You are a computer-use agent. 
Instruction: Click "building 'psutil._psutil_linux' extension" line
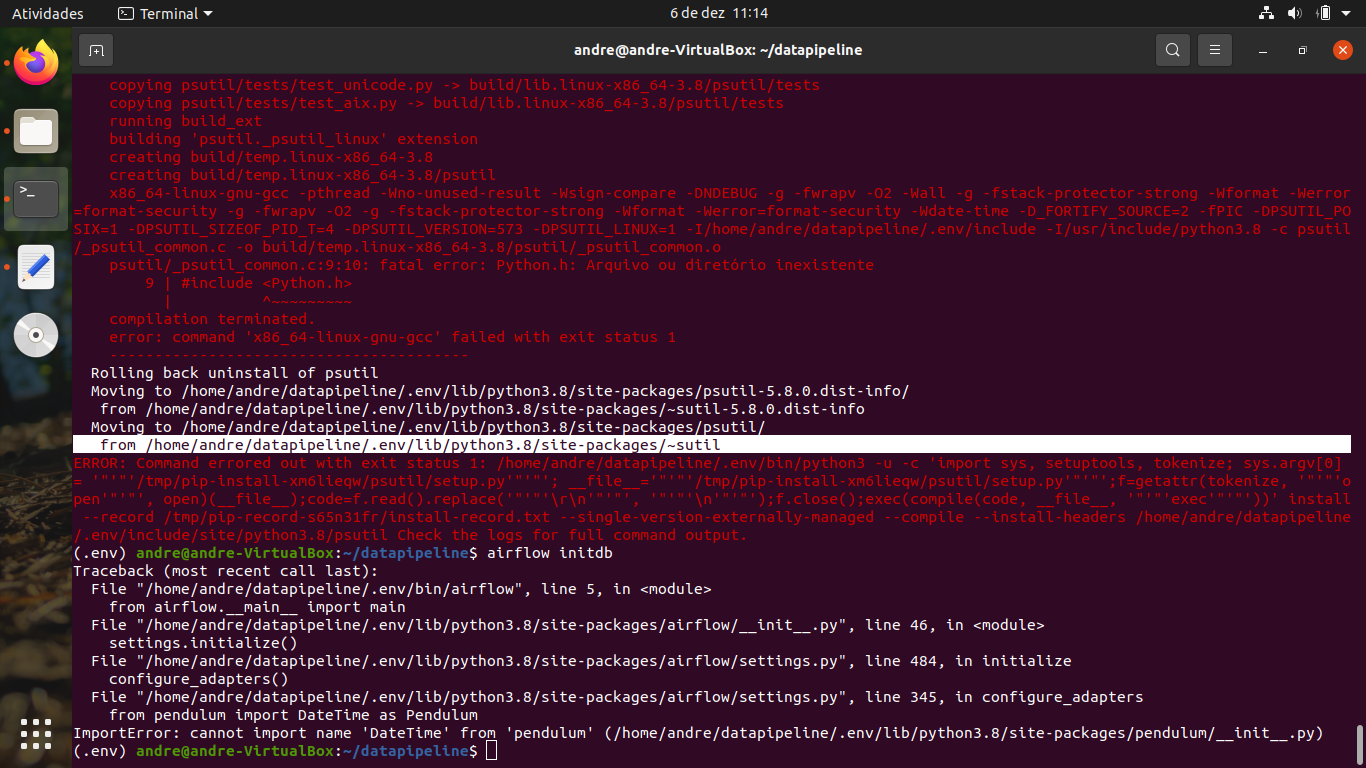coord(293,139)
